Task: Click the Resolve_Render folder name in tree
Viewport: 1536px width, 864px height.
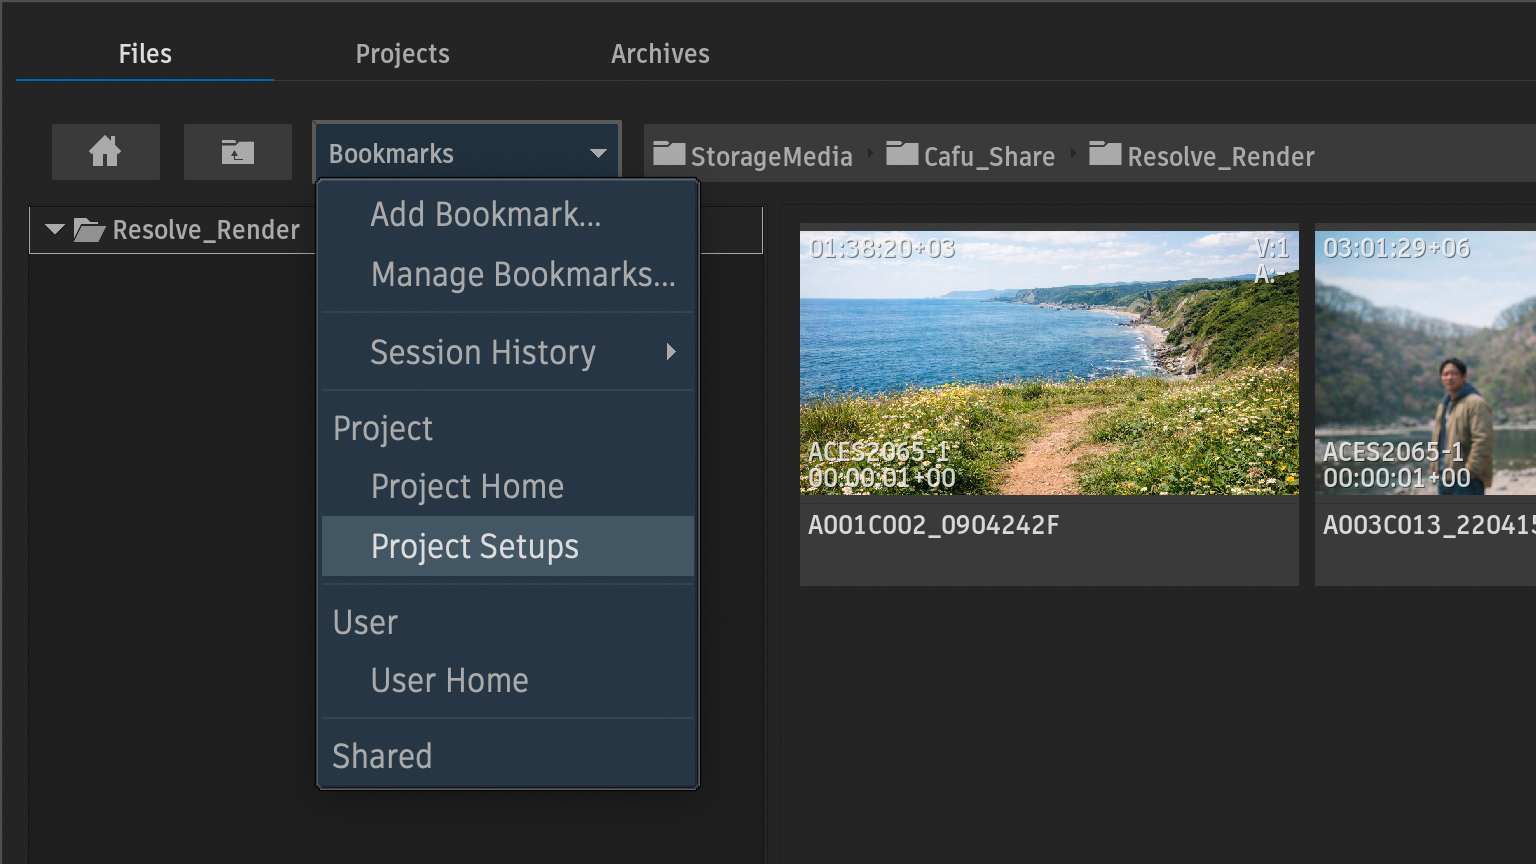Action: 206,230
